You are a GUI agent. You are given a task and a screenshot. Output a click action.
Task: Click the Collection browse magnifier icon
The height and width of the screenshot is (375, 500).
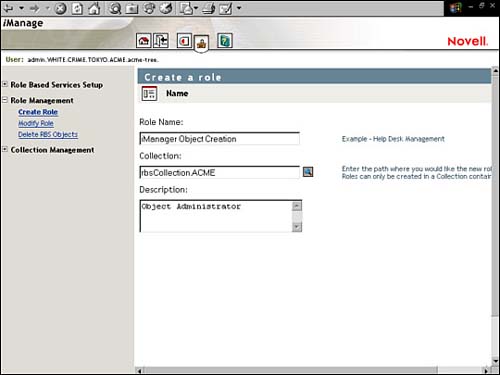pos(308,172)
